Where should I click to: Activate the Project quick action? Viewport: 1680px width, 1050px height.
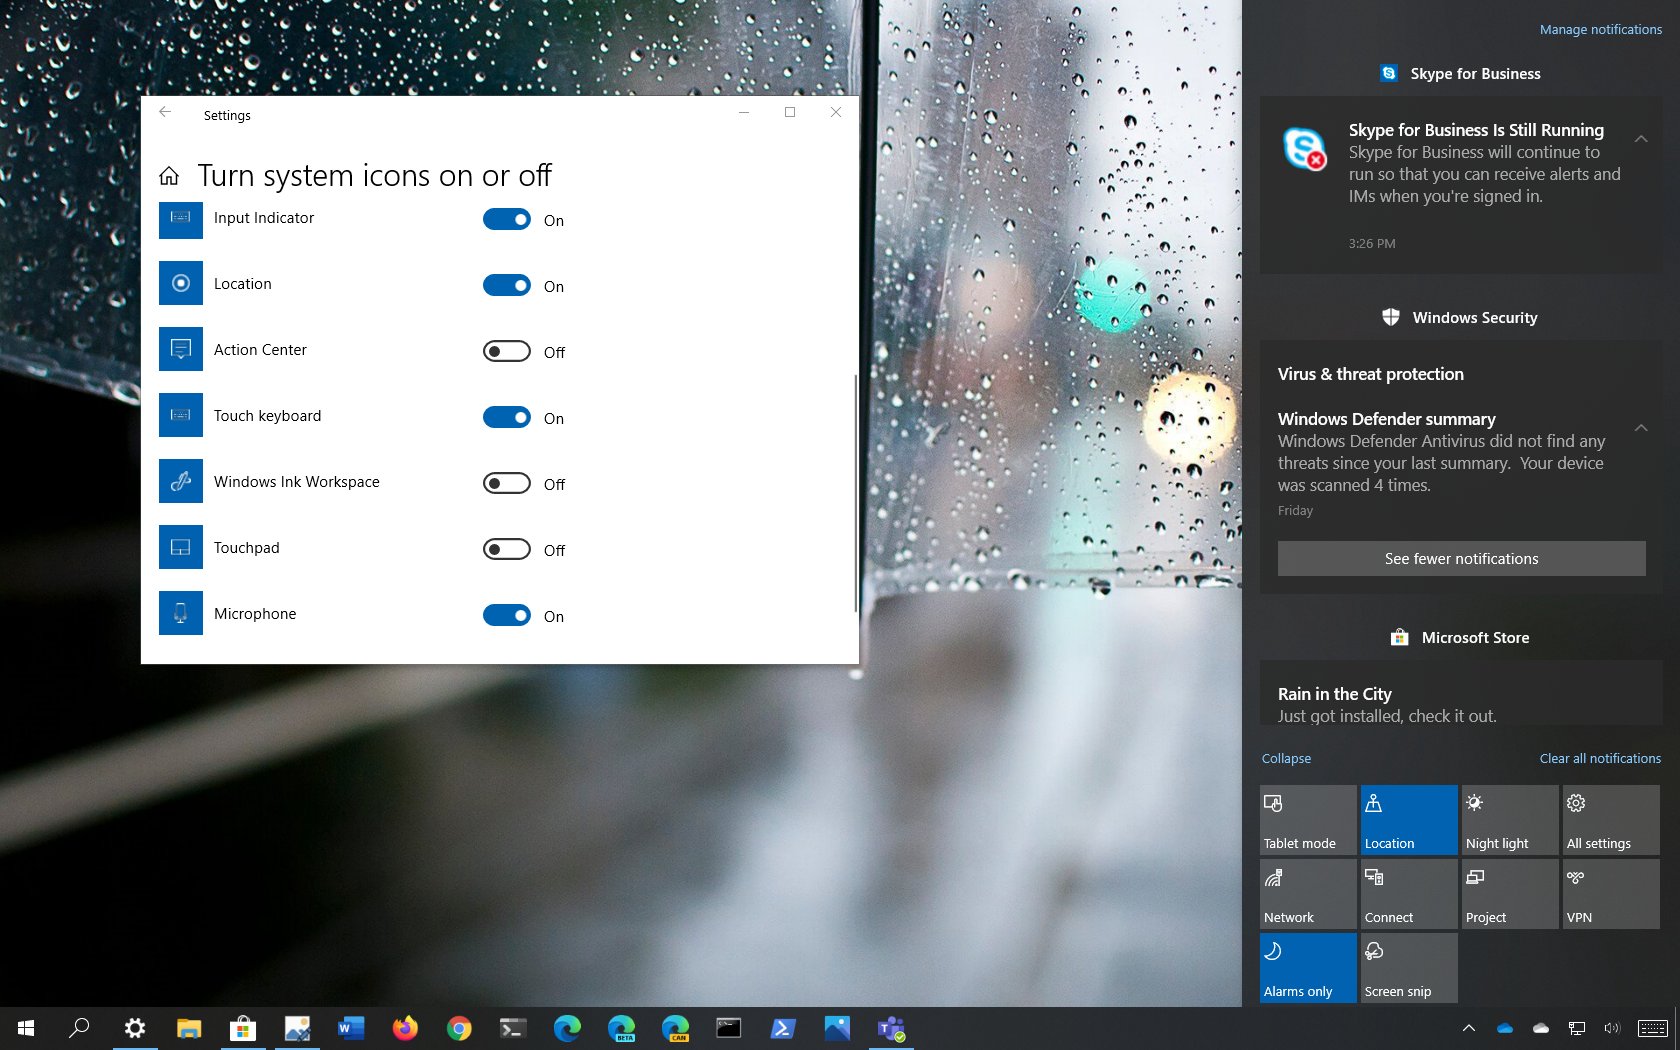pyautogui.click(x=1509, y=893)
